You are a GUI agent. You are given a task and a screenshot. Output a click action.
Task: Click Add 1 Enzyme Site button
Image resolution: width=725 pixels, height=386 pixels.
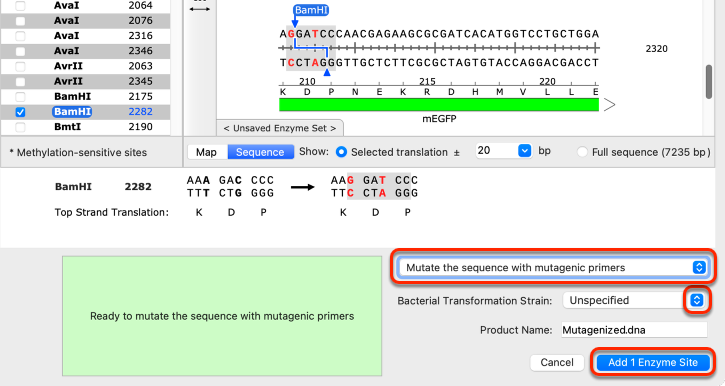pyautogui.click(x=652, y=362)
